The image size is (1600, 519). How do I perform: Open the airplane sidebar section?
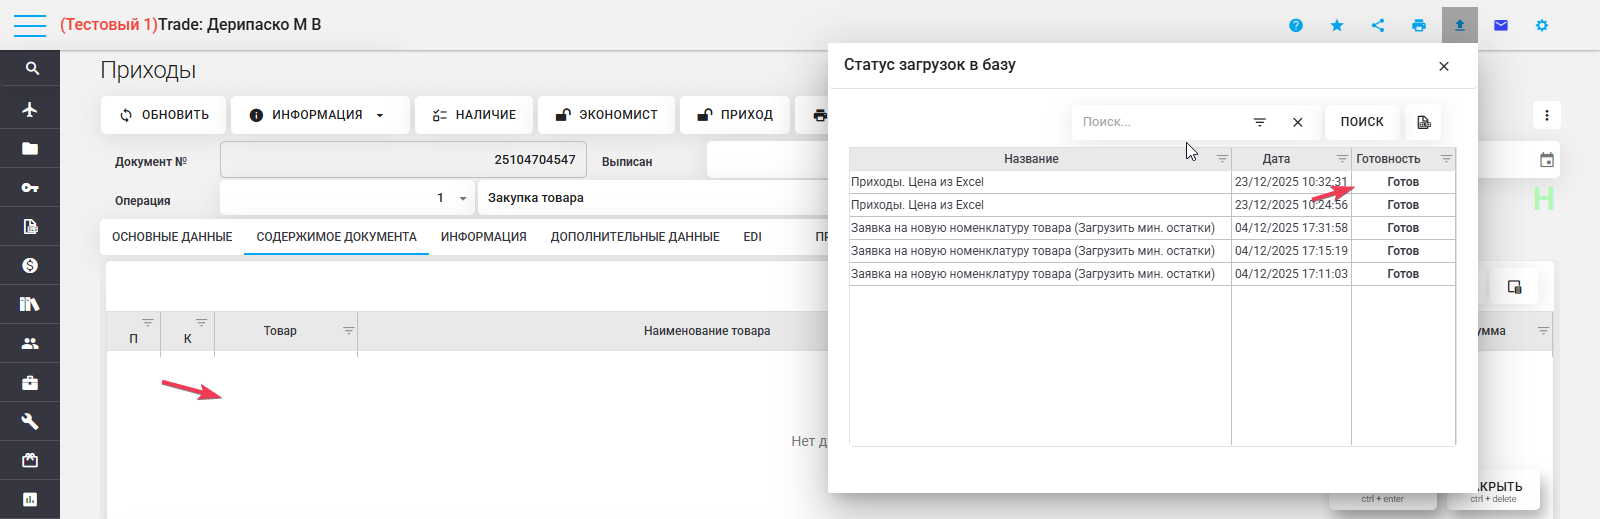click(30, 109)
